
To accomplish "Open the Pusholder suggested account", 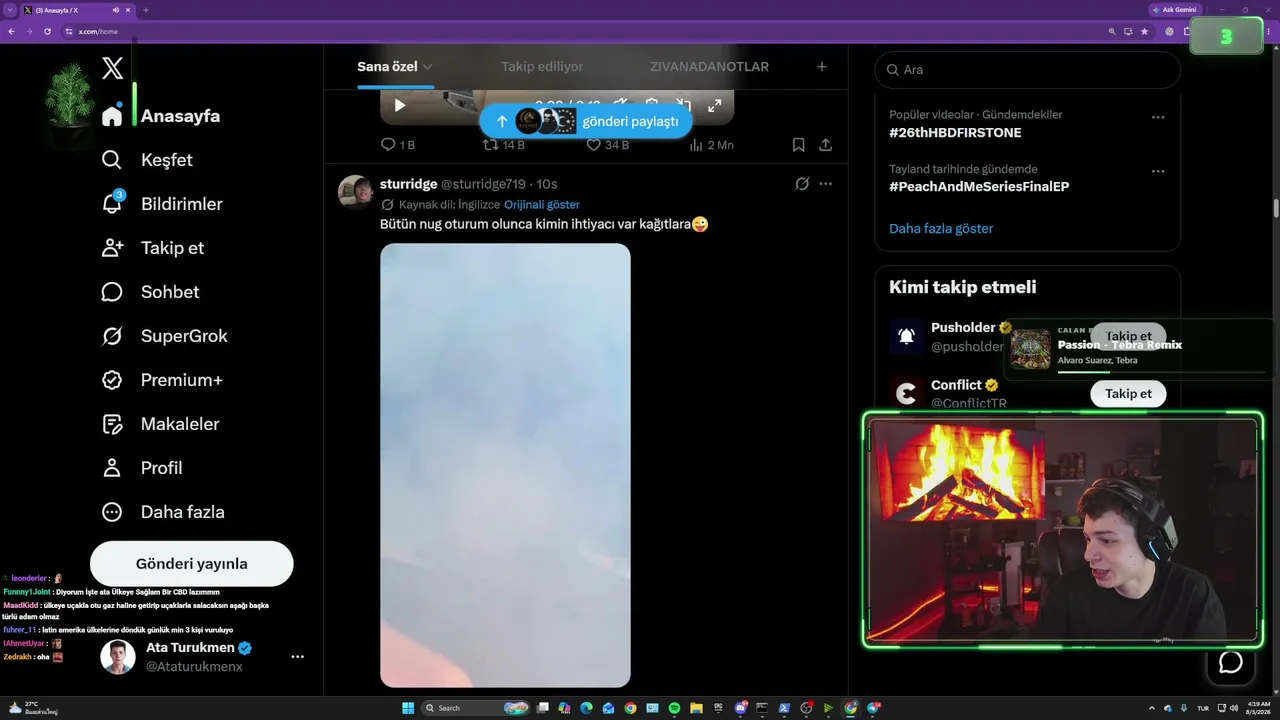I will point(963,328).
